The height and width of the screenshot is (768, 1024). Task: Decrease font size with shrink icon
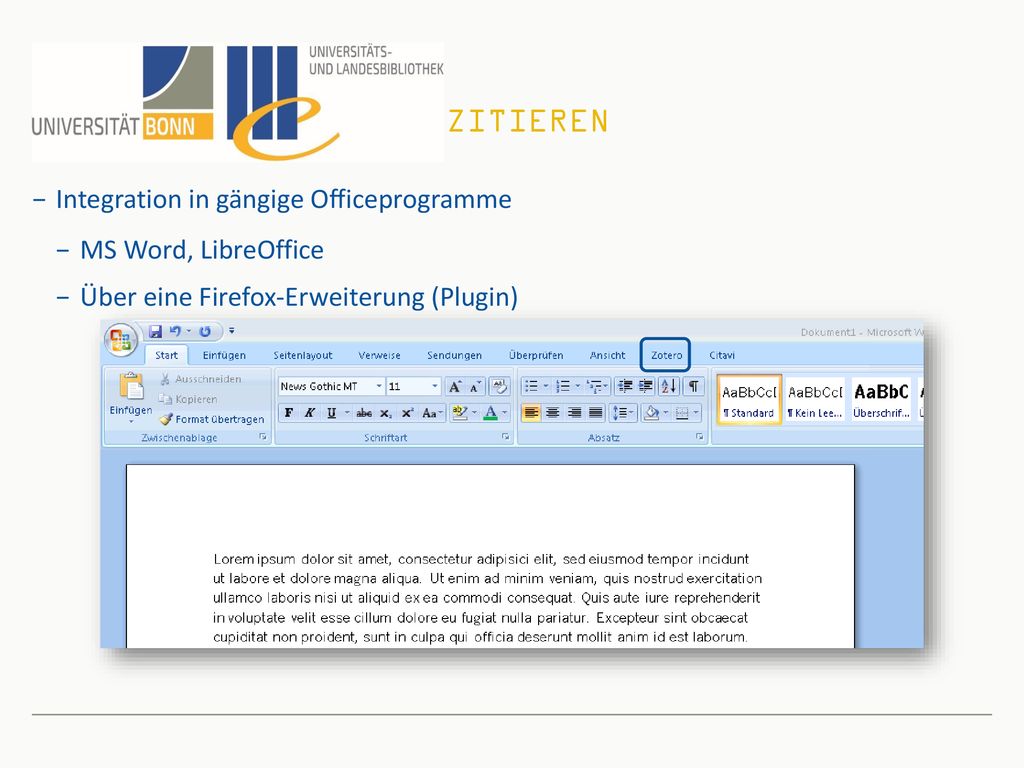[475, 387]
